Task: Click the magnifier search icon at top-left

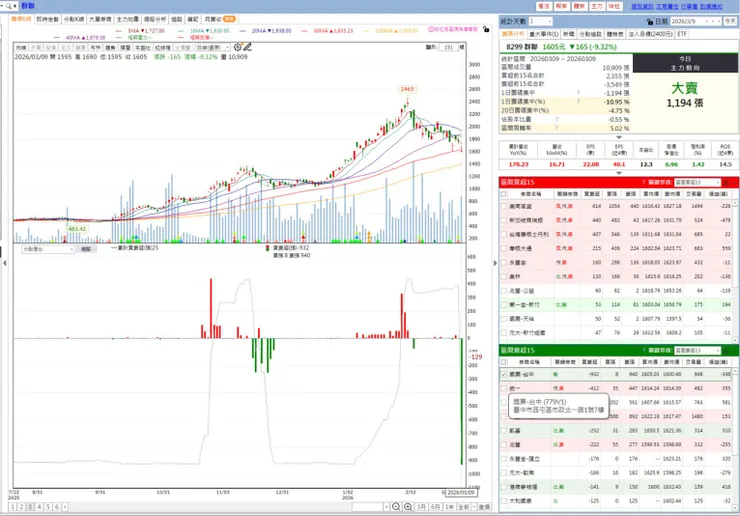Action: click(8, 6)
